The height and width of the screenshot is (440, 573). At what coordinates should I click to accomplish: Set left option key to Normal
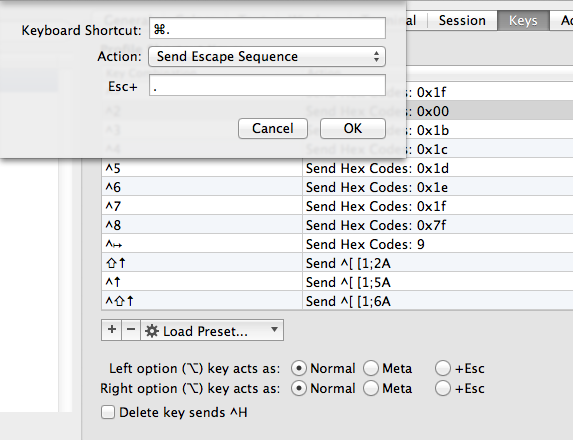point(299,368)
